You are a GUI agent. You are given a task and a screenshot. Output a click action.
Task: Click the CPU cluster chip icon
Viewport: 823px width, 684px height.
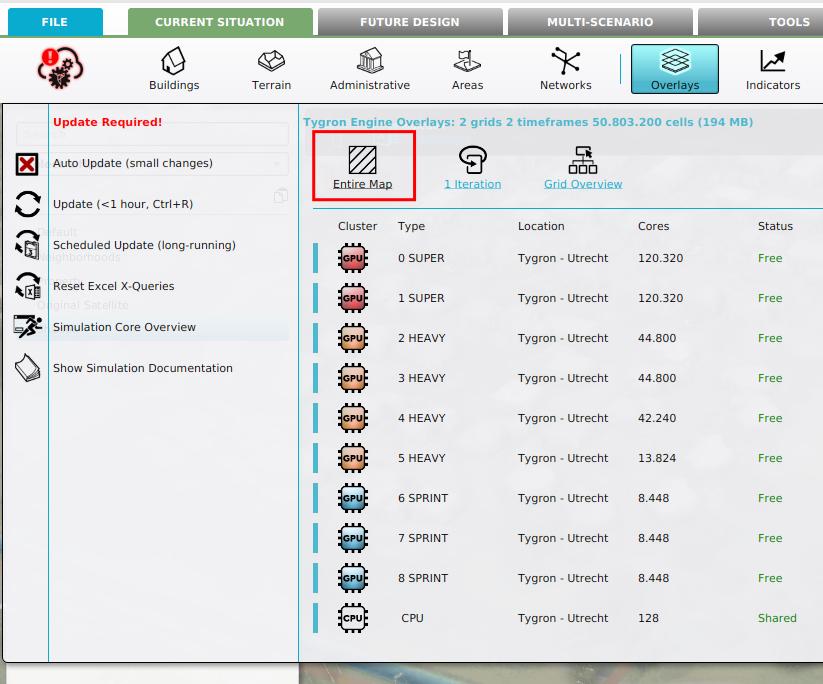351,618
